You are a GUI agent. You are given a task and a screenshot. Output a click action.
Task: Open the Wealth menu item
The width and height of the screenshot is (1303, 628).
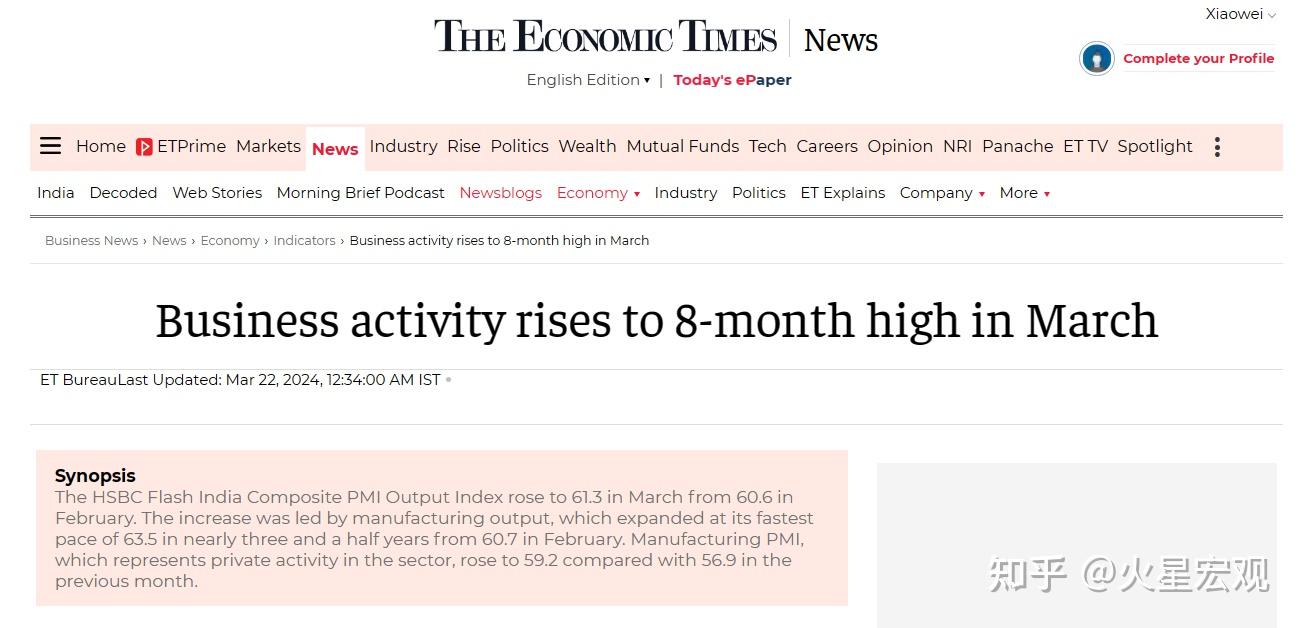pyautogui.click(x=587, y=146)
